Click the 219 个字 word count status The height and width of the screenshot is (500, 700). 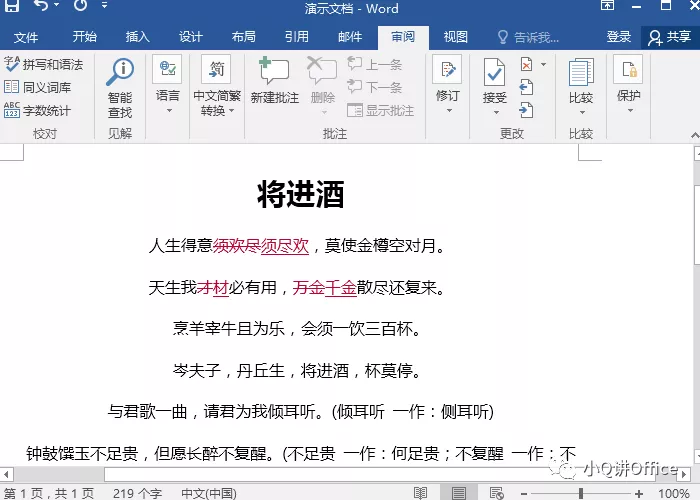coord(137,493)
